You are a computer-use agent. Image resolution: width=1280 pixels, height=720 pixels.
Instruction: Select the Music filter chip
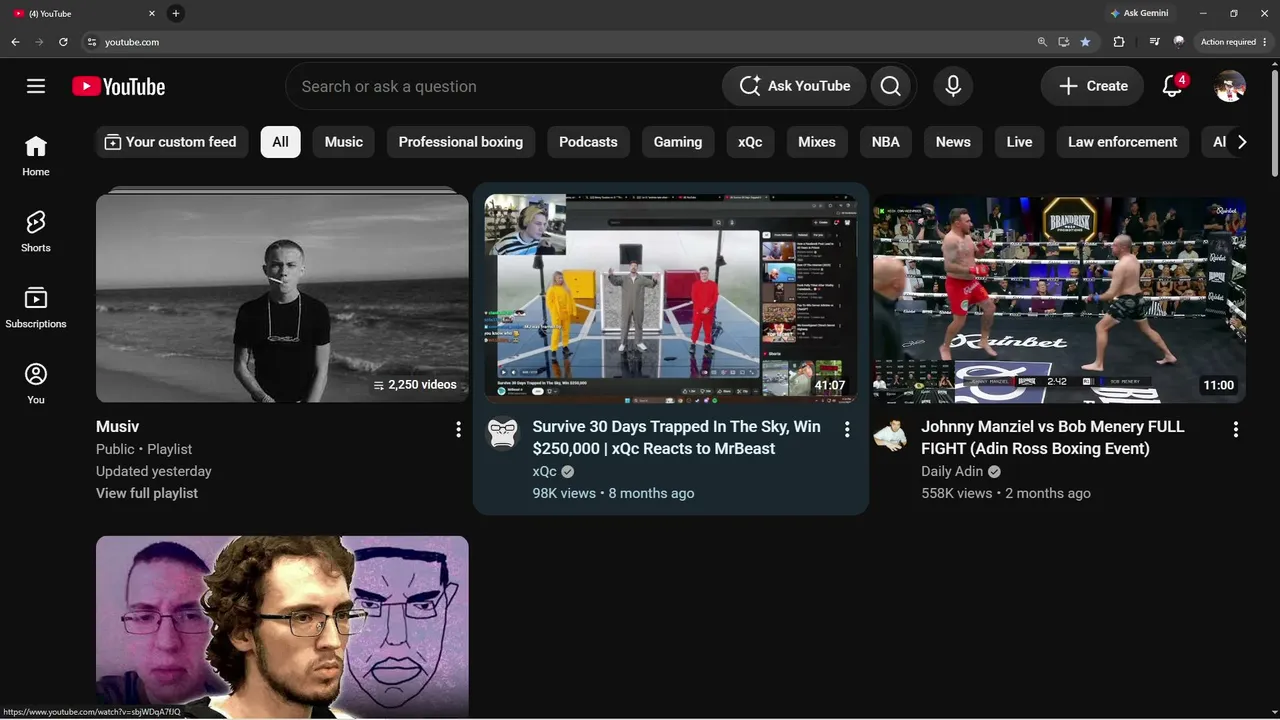click(x=344, y=142)
